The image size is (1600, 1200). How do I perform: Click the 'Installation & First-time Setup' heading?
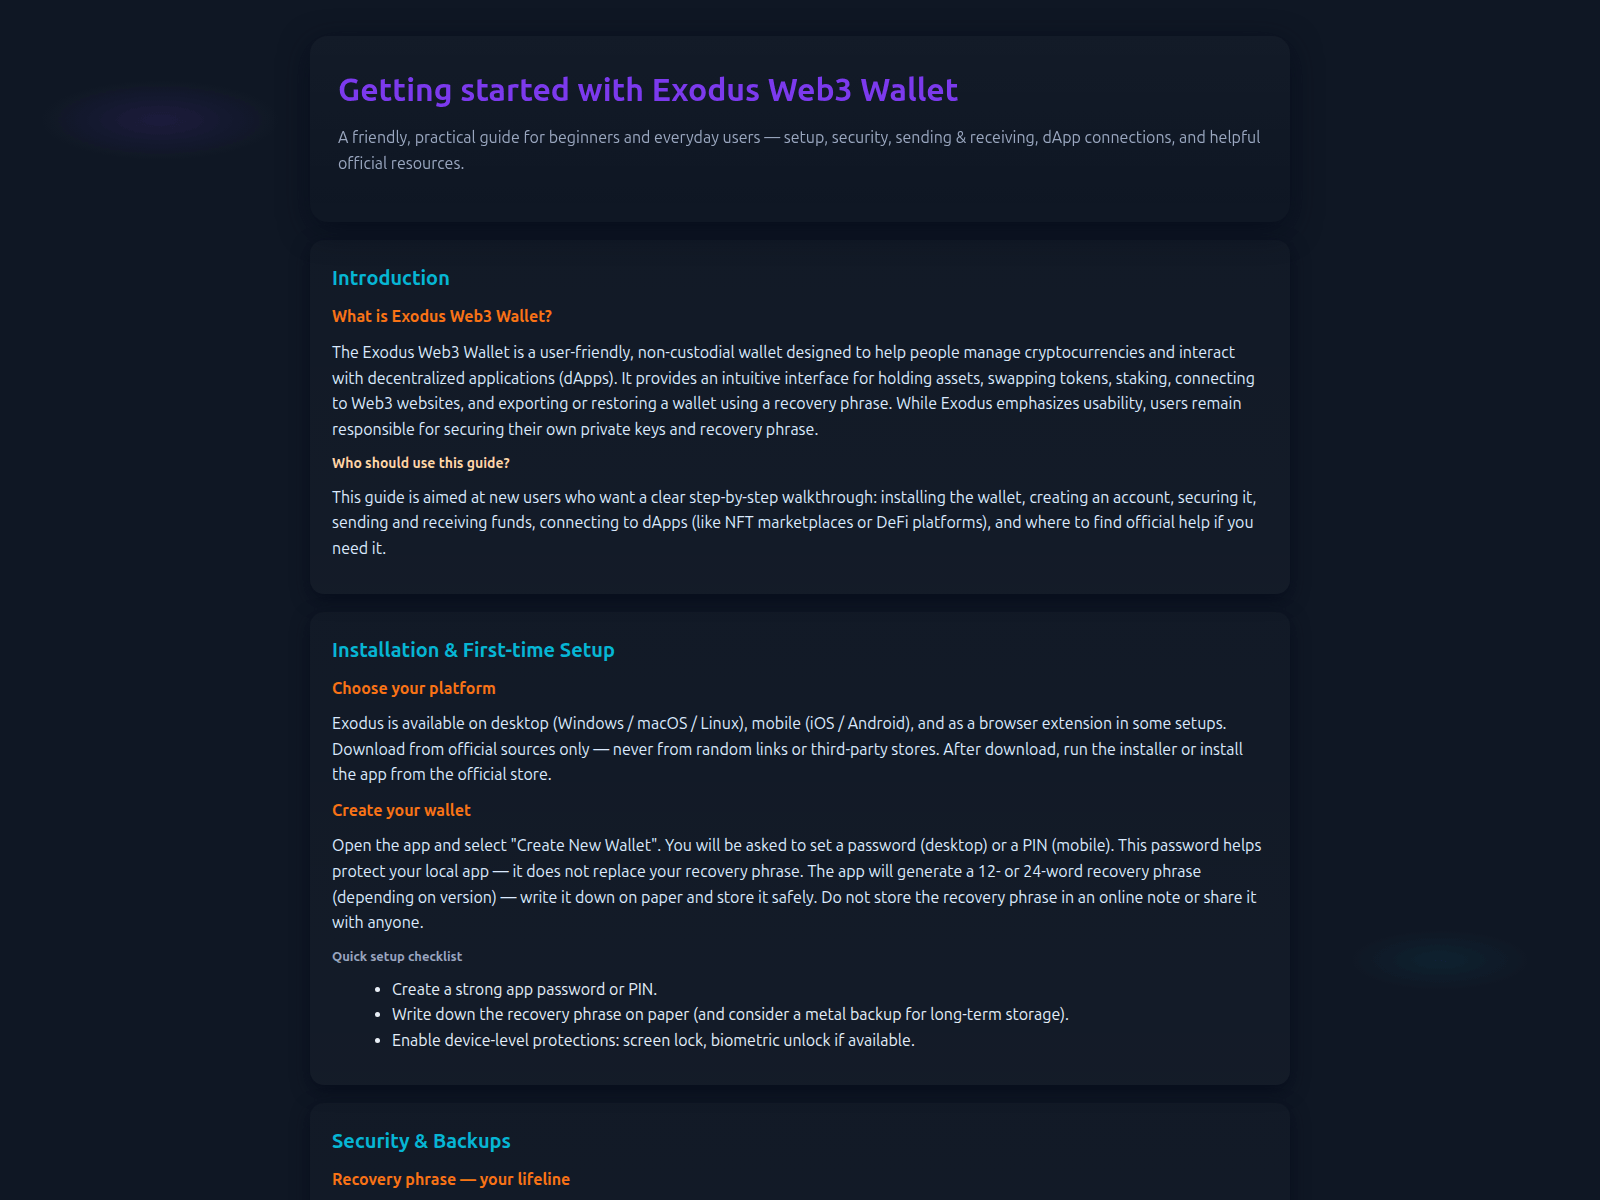click(x=473, y=650)
